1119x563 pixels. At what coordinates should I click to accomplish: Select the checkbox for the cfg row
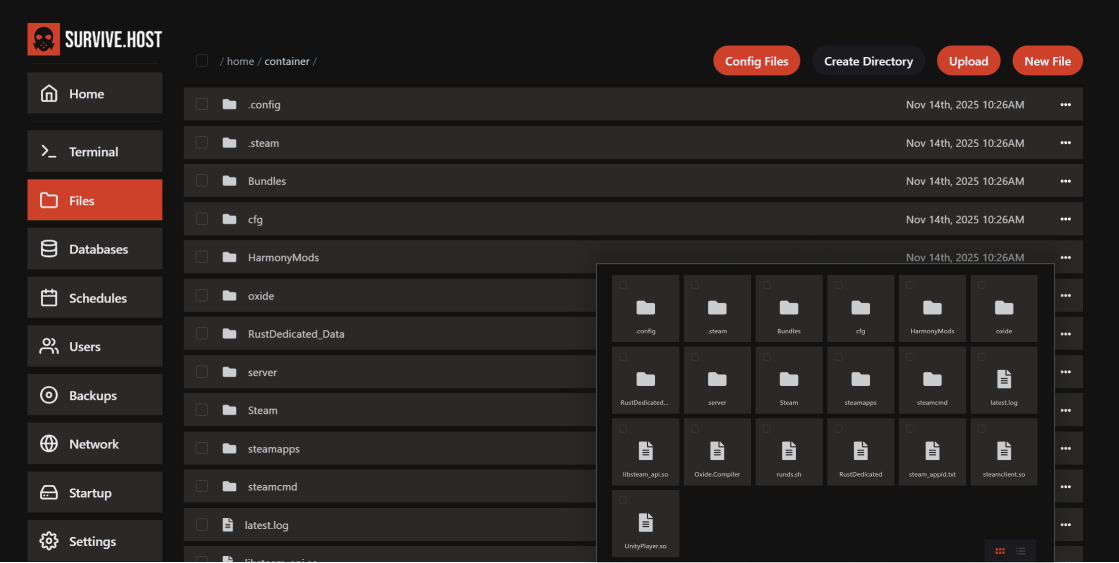[202, 219]
